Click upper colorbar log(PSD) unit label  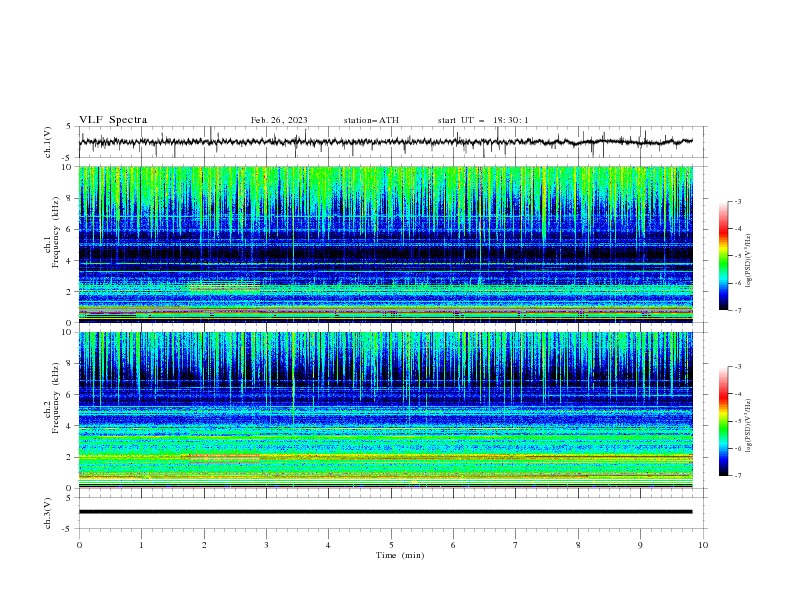(748, 261)
